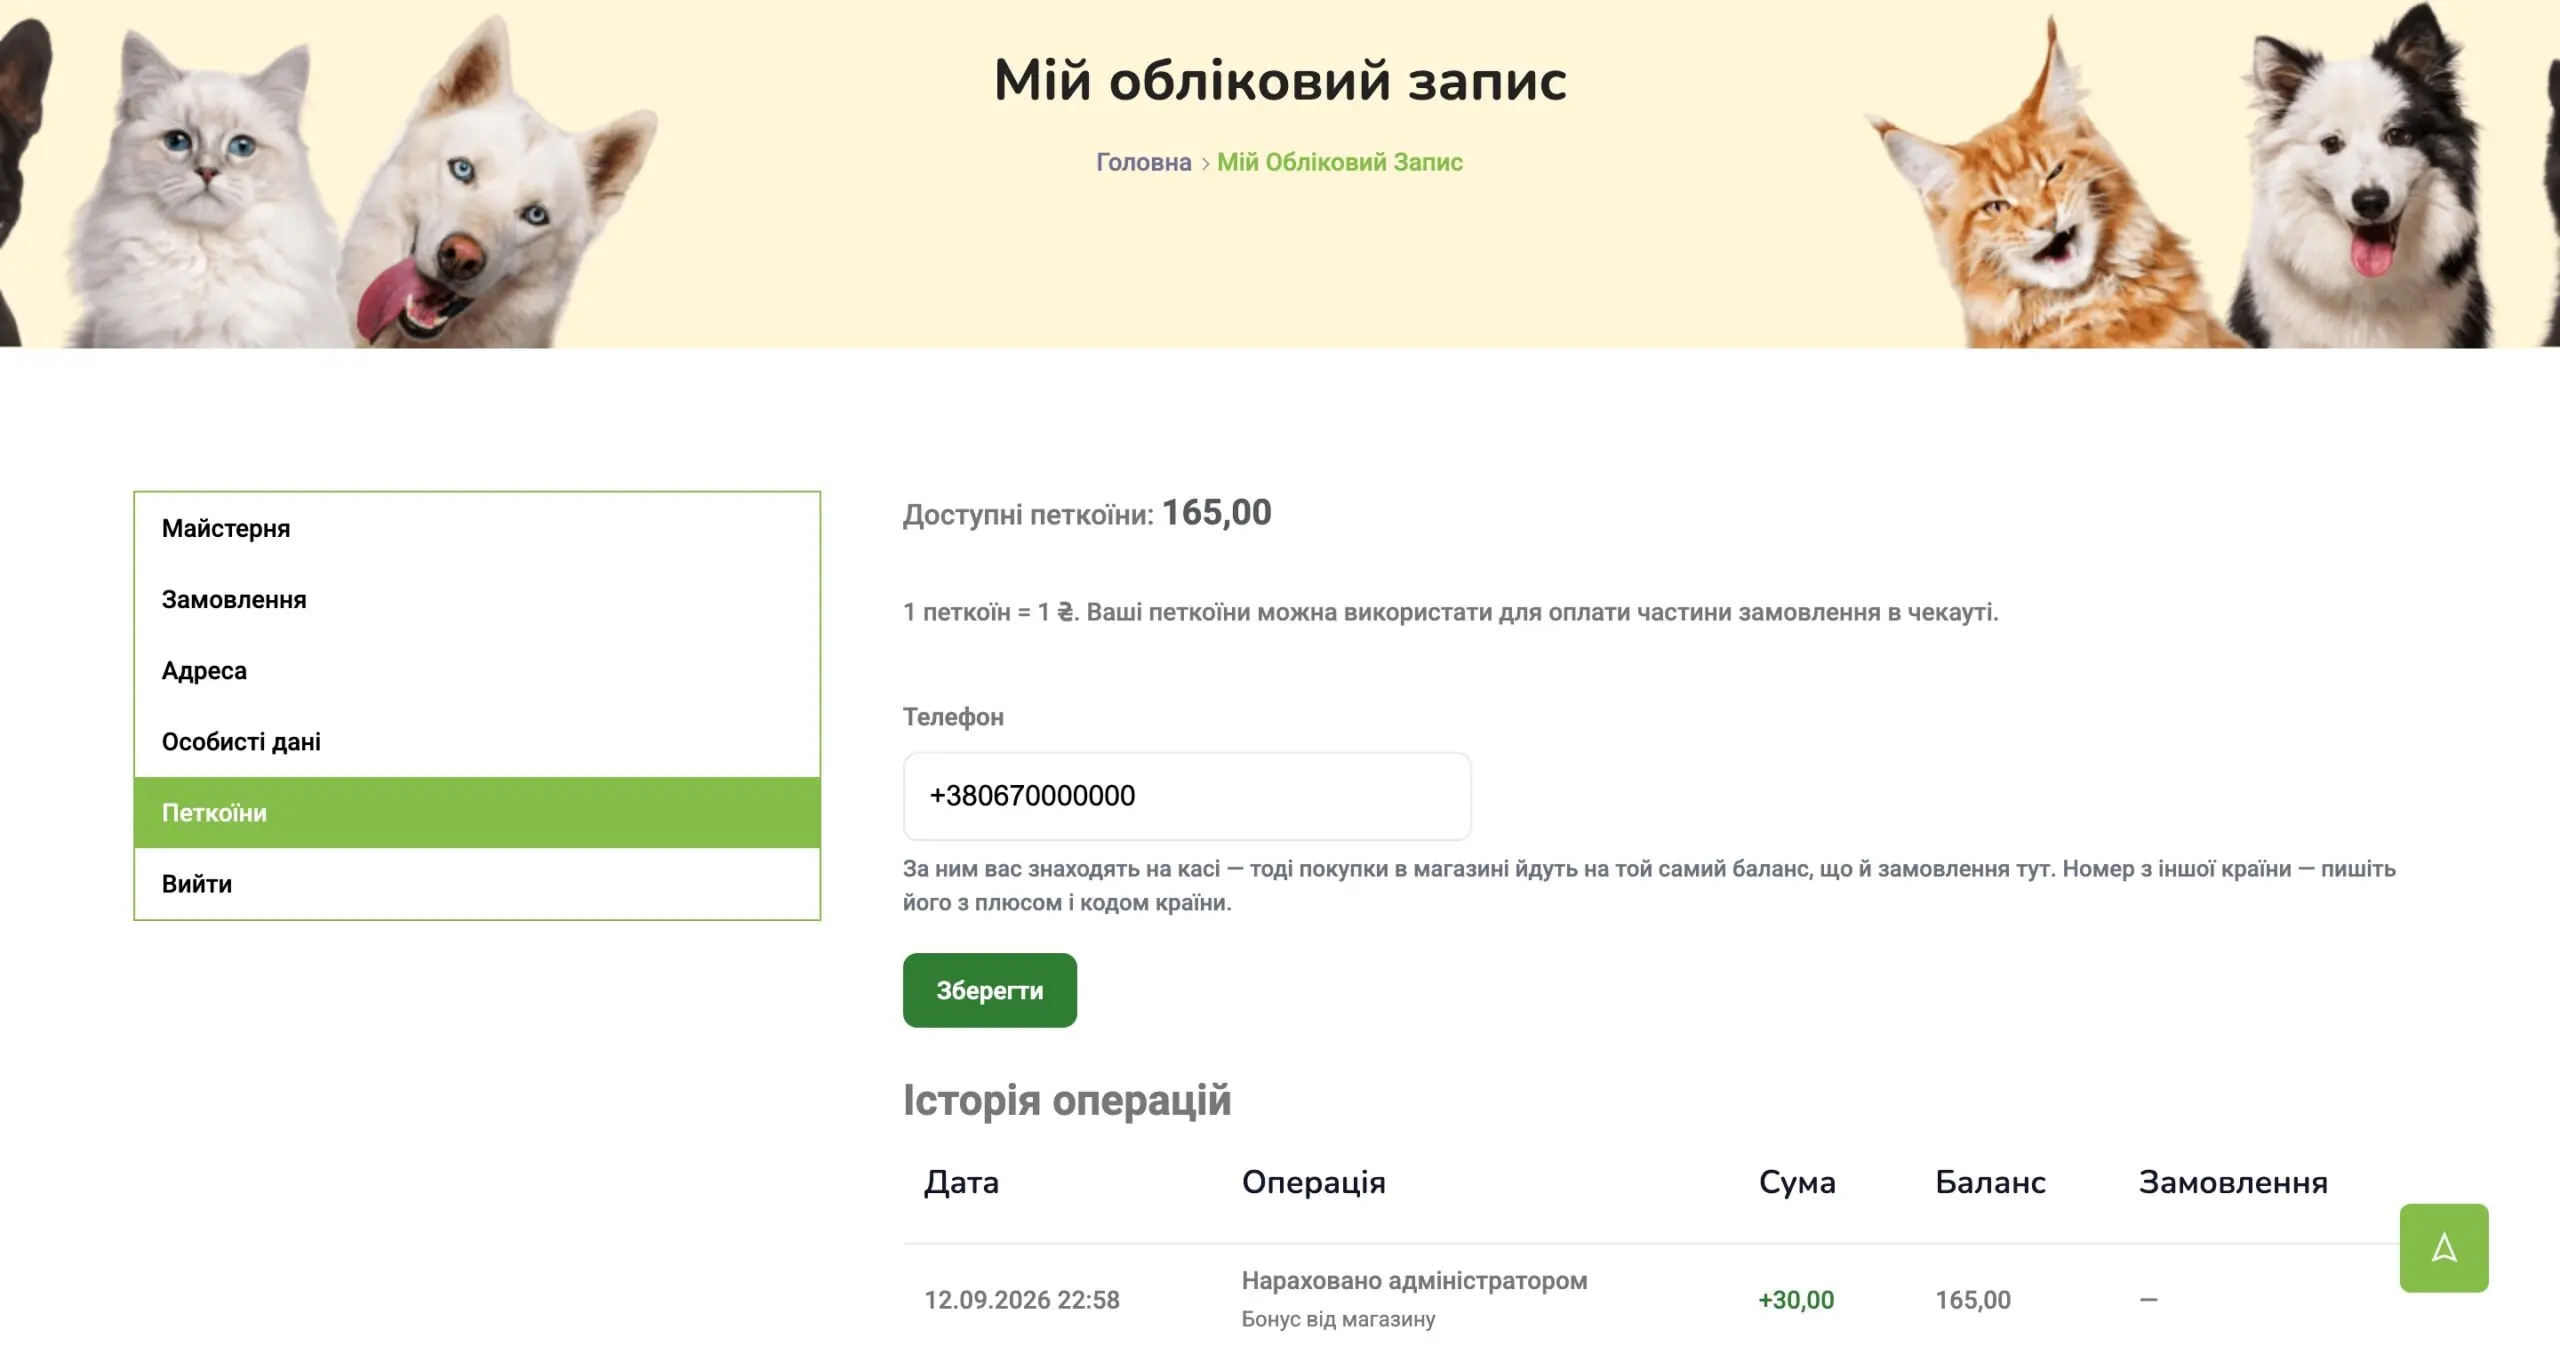Click the +30,00 amount in history
Viewport: 2560px width, 1346px height.
[1796, 1300]
